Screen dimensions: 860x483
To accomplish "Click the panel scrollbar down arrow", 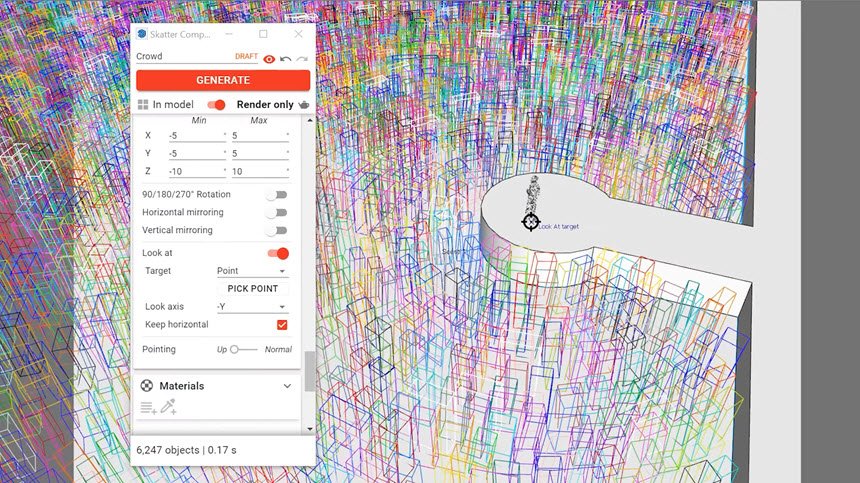I will [310, 429].
